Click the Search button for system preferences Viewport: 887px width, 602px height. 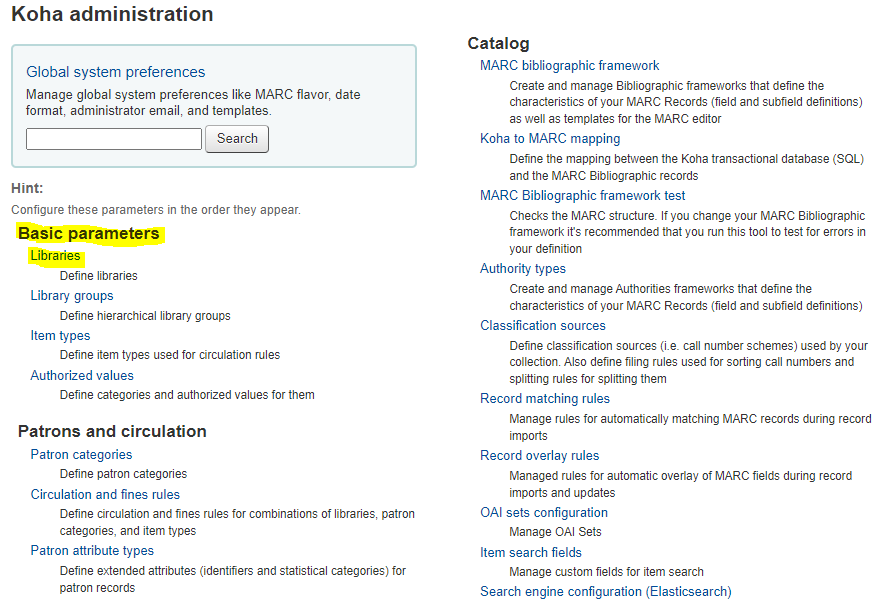coord(236,139)
